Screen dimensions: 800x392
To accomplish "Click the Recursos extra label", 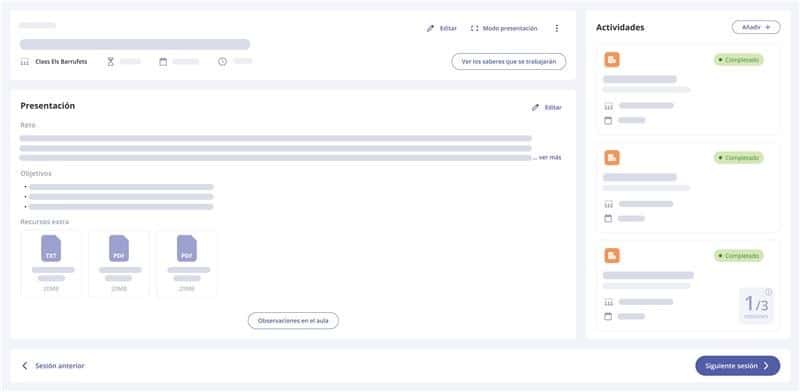I will pyautogui.click(x=44, y=222).
